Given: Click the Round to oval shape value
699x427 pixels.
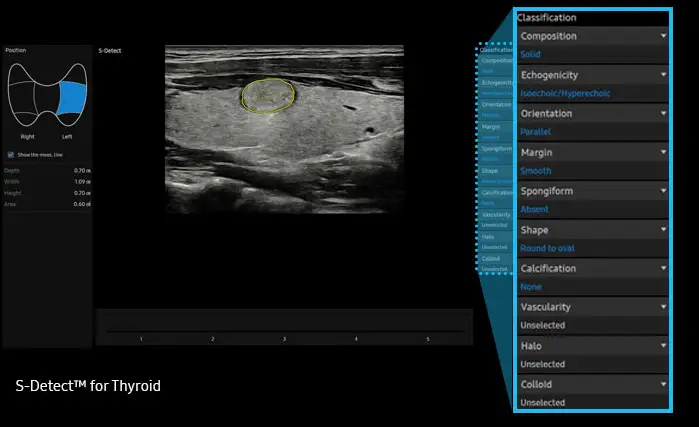Looking at the screenshot, I should [547, 248].
